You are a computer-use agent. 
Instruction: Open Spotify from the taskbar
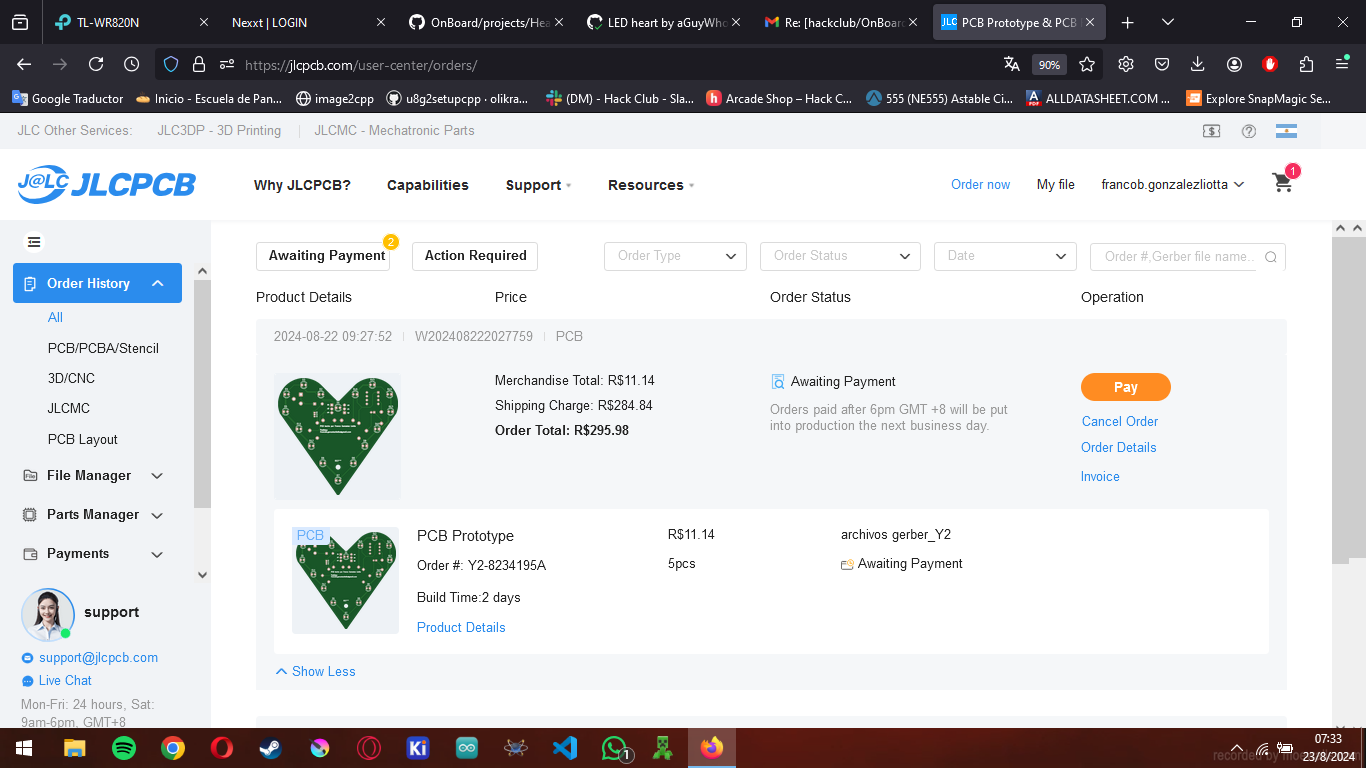(124, 748)
